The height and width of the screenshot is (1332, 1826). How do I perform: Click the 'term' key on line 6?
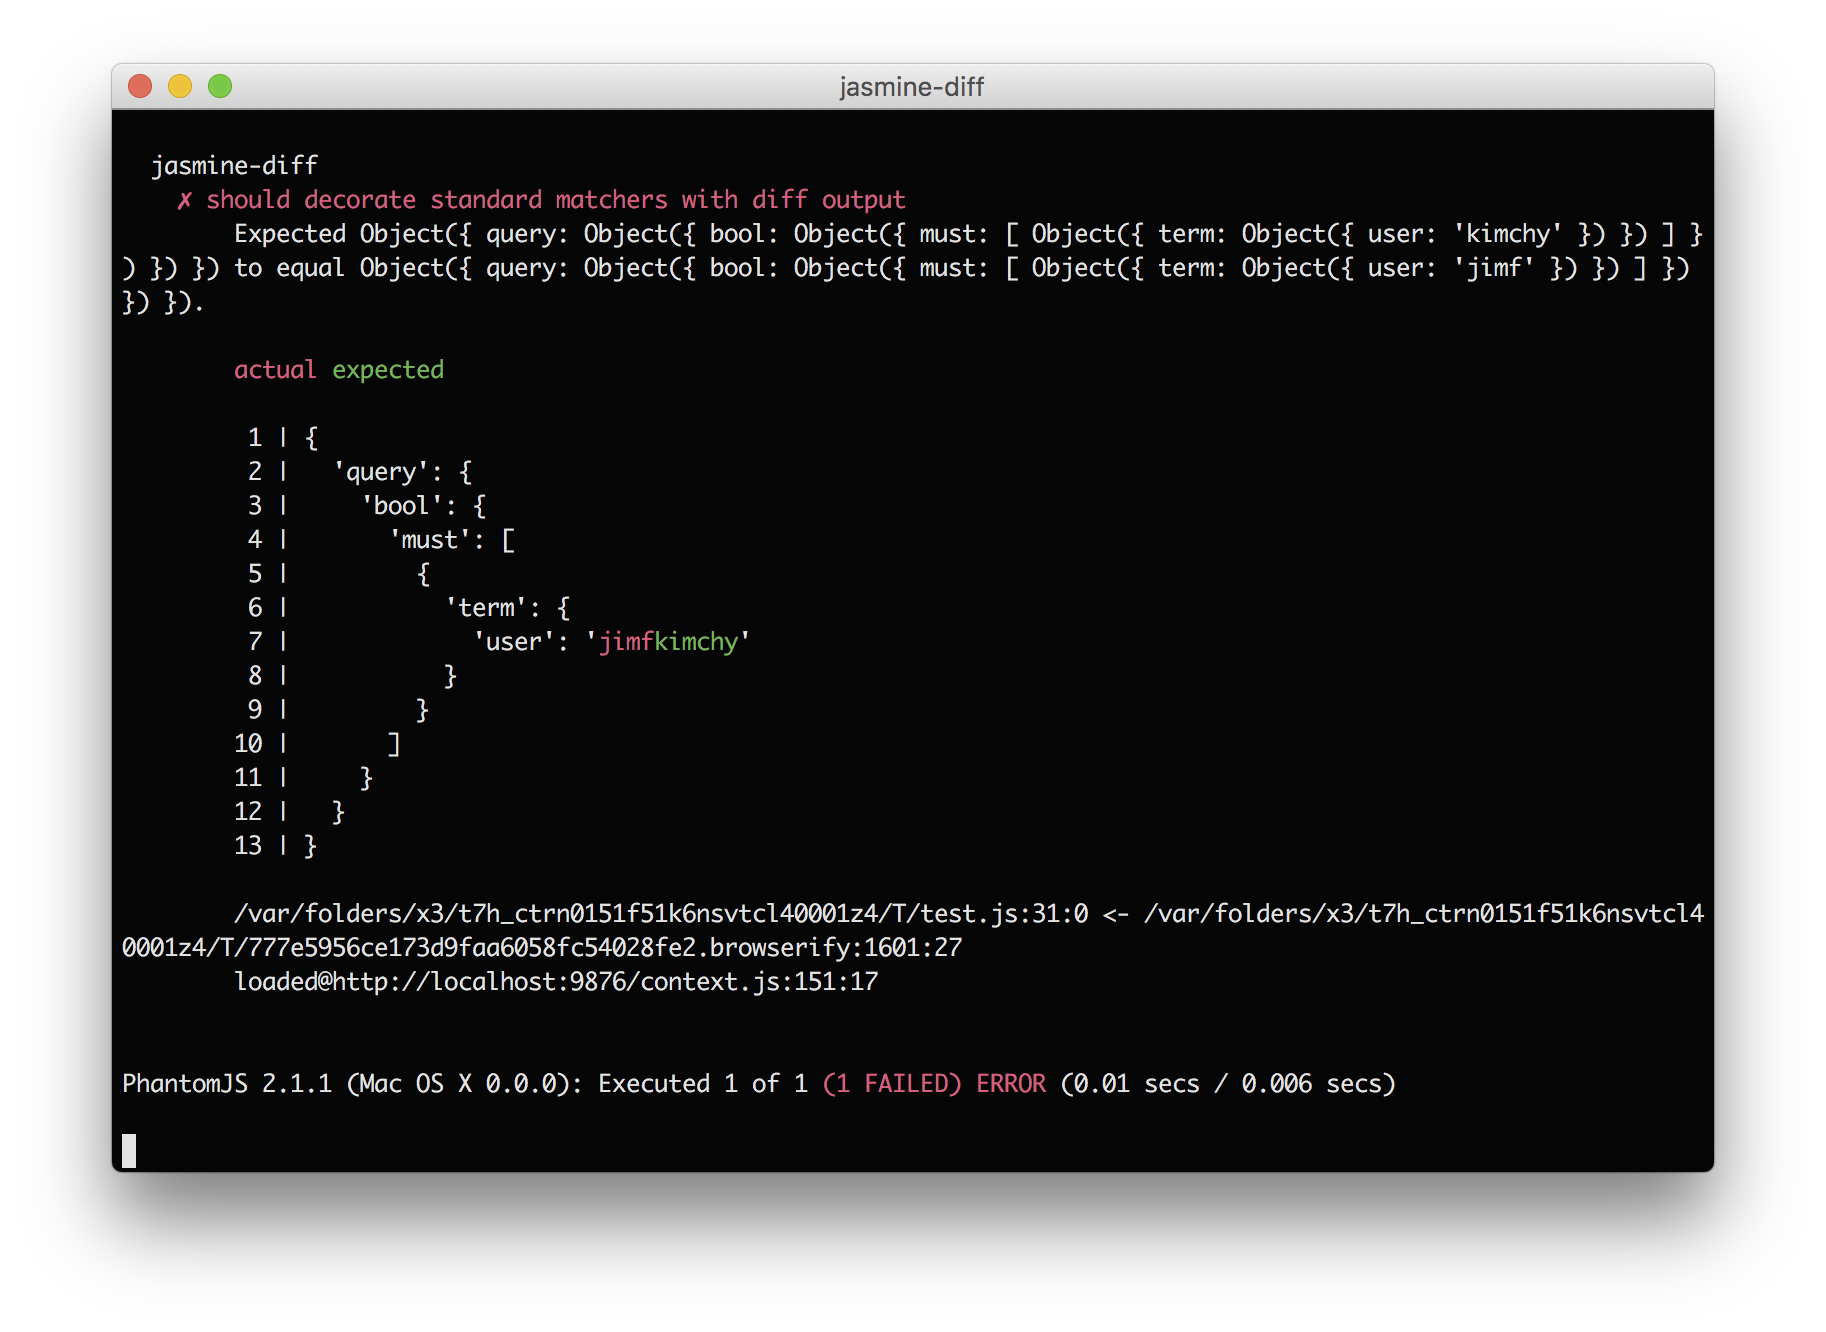pos(485,608)
